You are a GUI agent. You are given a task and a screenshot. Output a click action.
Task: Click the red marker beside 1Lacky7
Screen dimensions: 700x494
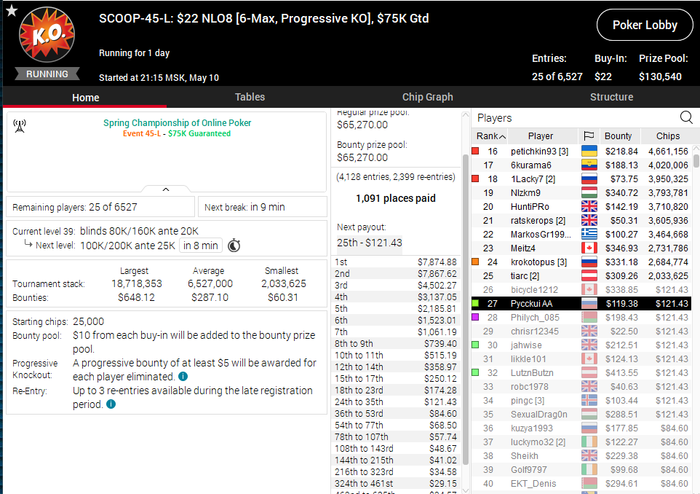point(475,179)
